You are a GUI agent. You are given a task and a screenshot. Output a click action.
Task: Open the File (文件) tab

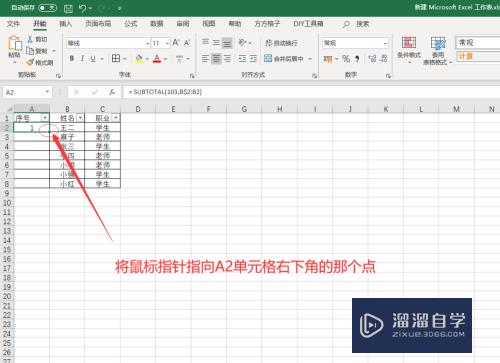point(13,24)
